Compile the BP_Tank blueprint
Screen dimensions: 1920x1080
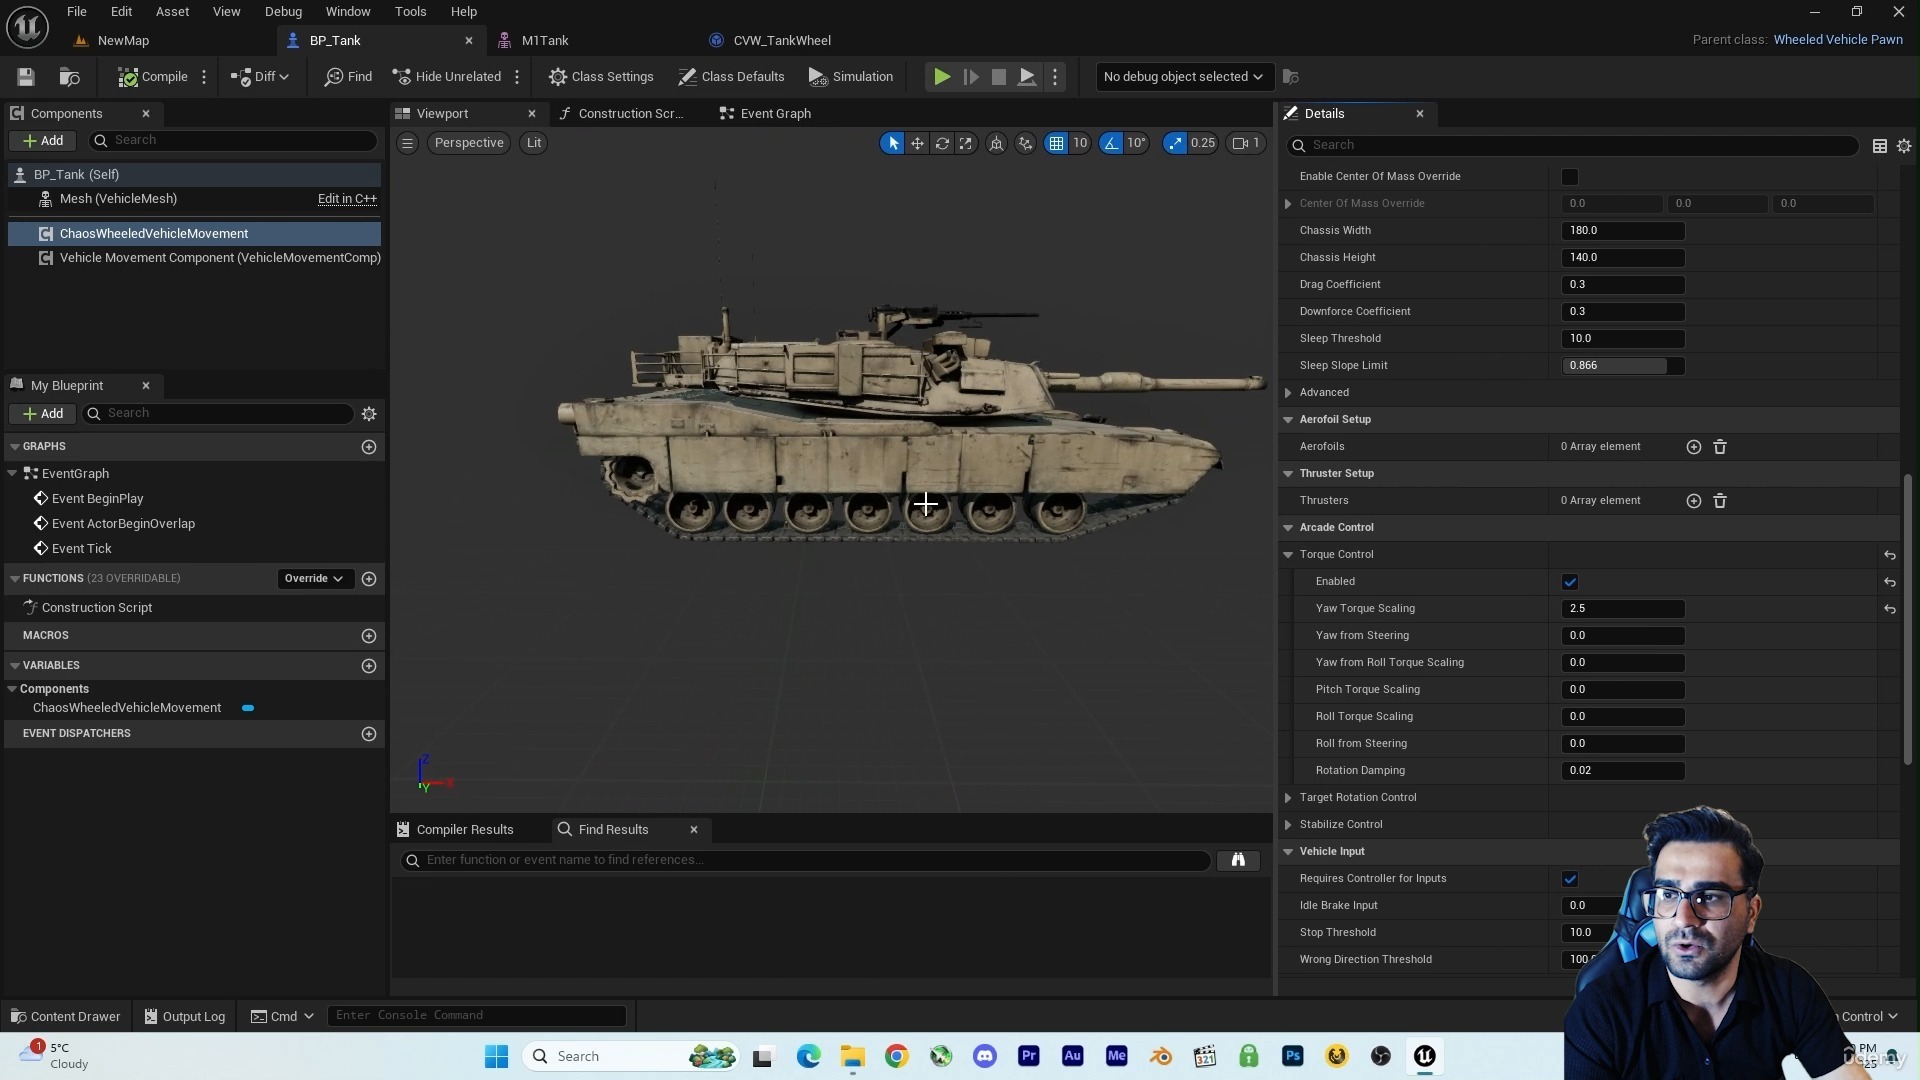153,77
